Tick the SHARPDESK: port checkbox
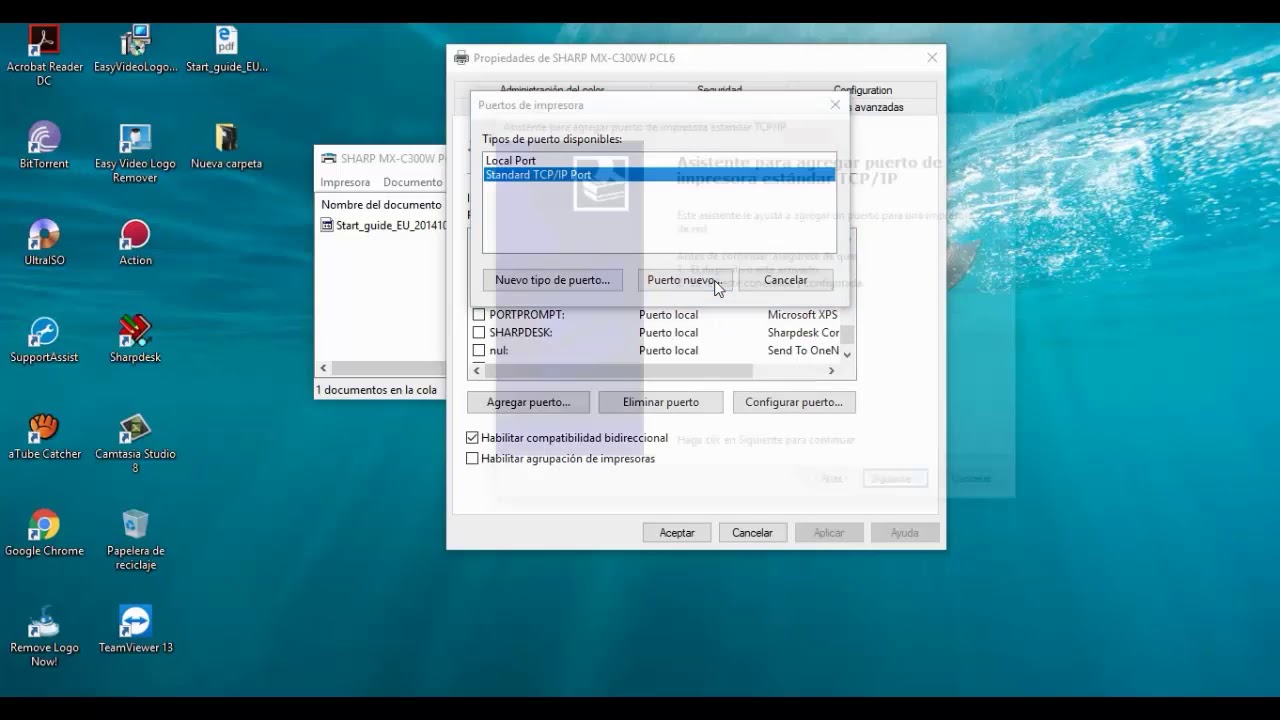 click(479, 333)
